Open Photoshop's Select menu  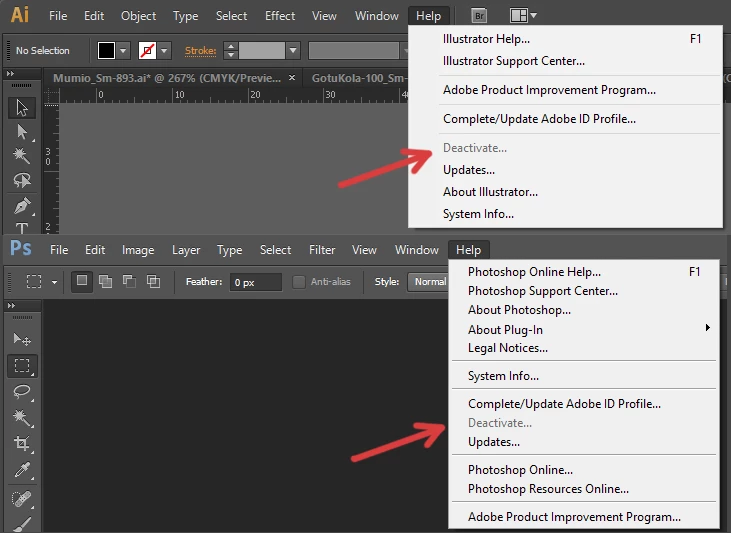point(276,250)
